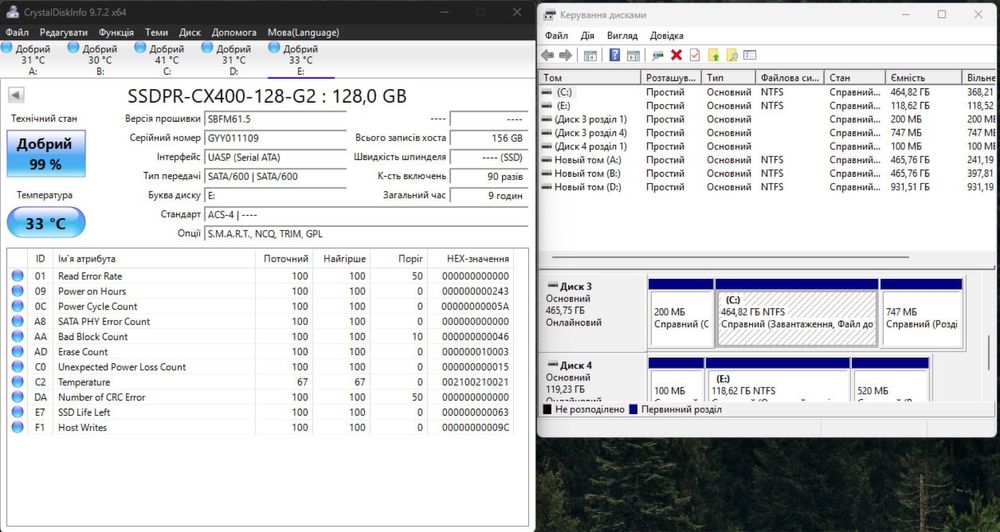Screen dimensions: 1000x532
Task: Select disk D: status orb in CrystalDiskInfo
Action: click(207, 47)
